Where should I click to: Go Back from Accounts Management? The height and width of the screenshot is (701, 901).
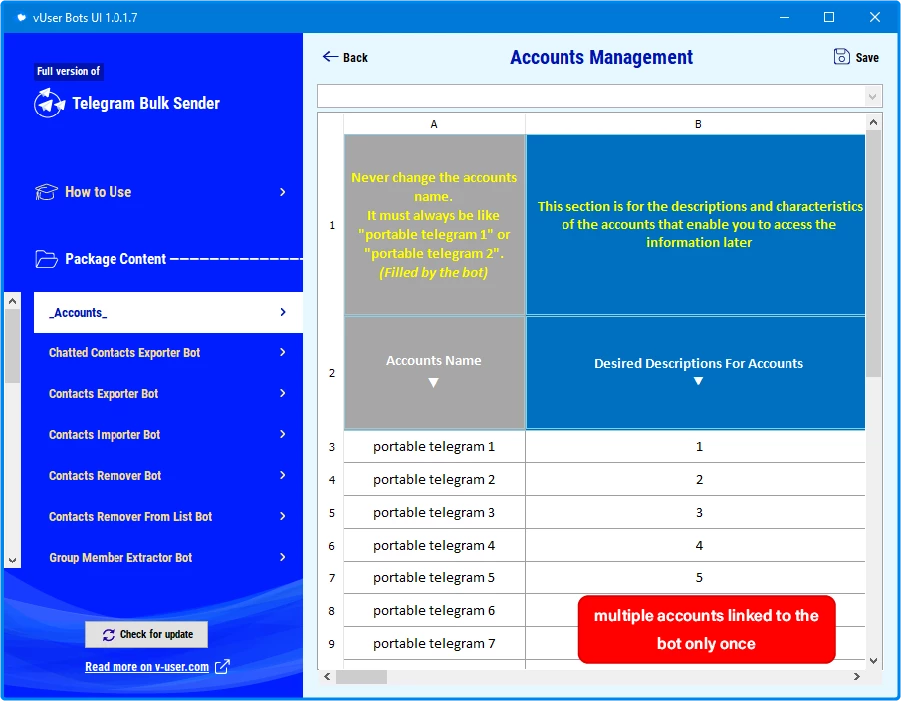(345, 57)
